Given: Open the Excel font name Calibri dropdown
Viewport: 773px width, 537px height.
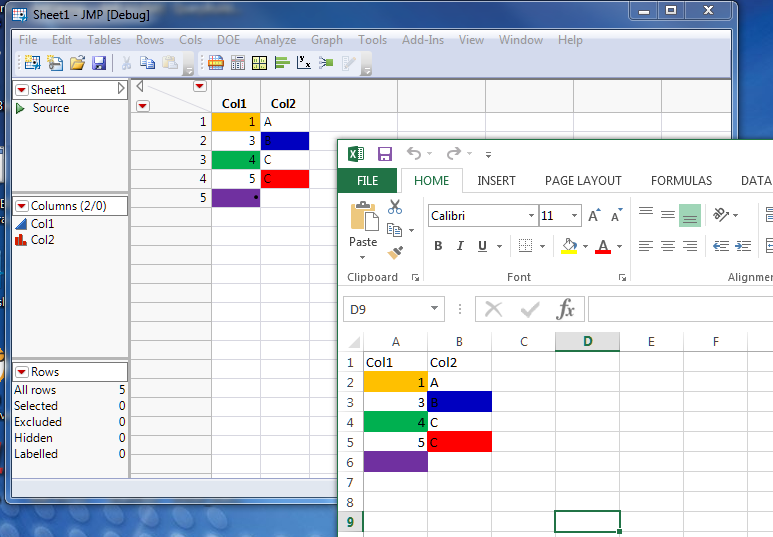Looking at the screenshot, I should click(531, 215).
